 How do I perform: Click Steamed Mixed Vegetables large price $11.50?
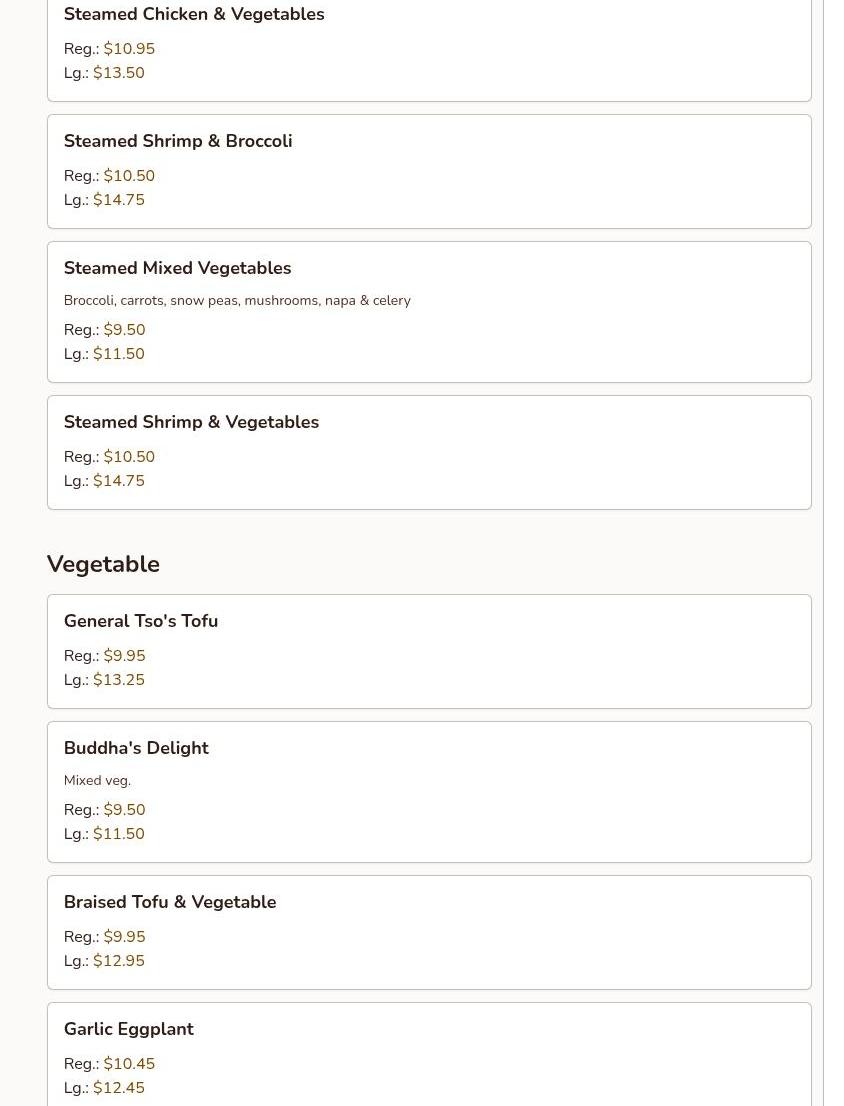(x=118, y=353)
